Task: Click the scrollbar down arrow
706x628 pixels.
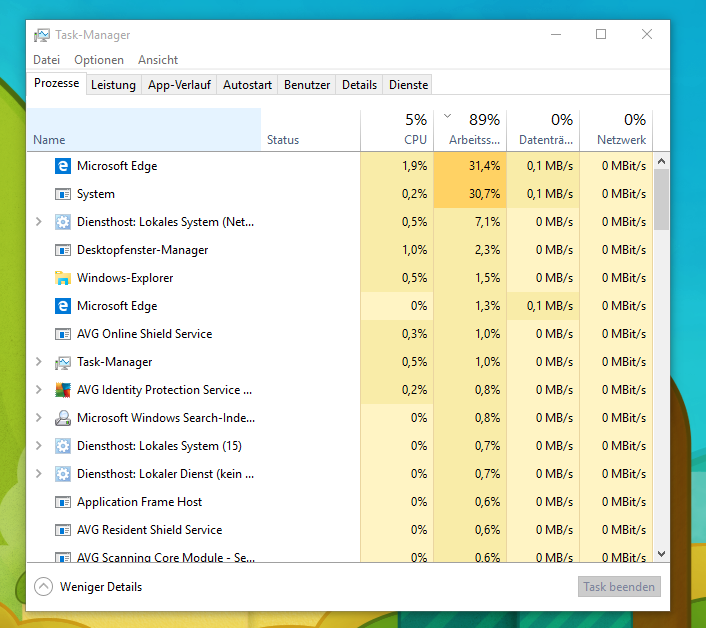Action: click(x=661, y=554)
